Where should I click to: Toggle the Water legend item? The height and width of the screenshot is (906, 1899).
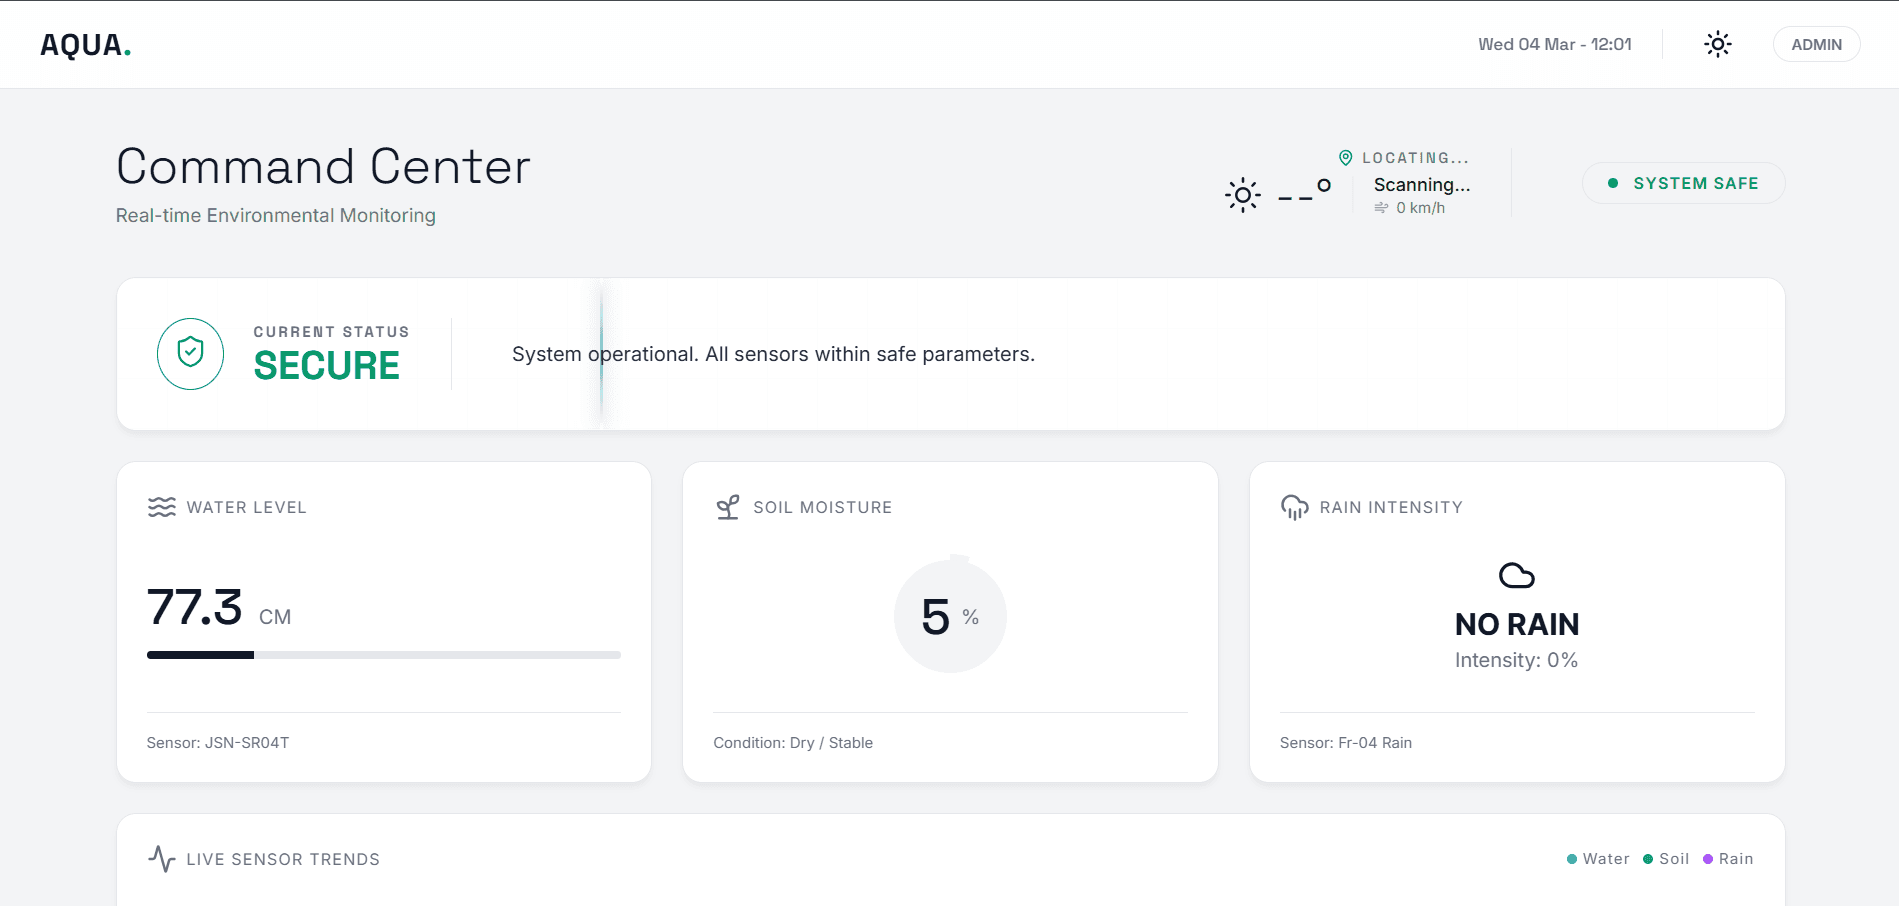tap(1598, 859)
